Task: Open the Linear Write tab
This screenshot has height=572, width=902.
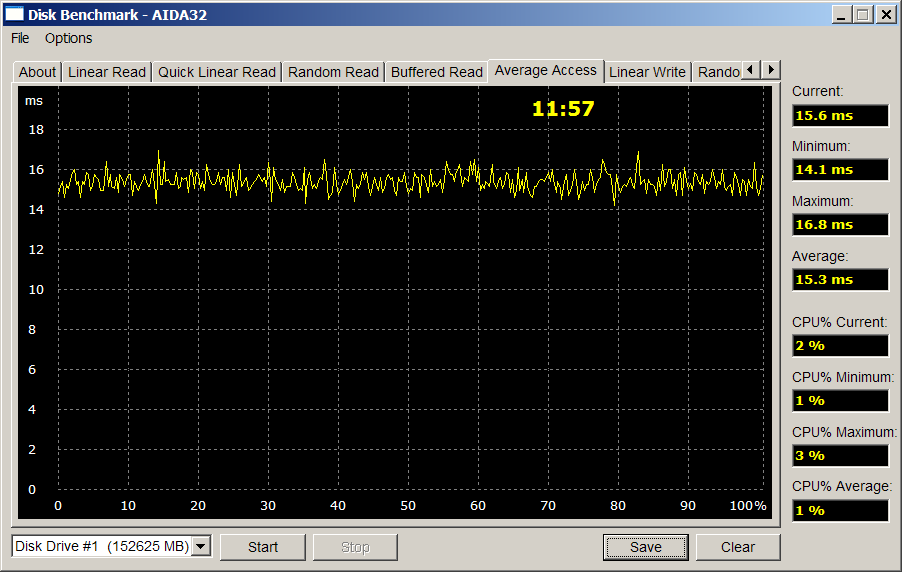Action: point(647,72)
